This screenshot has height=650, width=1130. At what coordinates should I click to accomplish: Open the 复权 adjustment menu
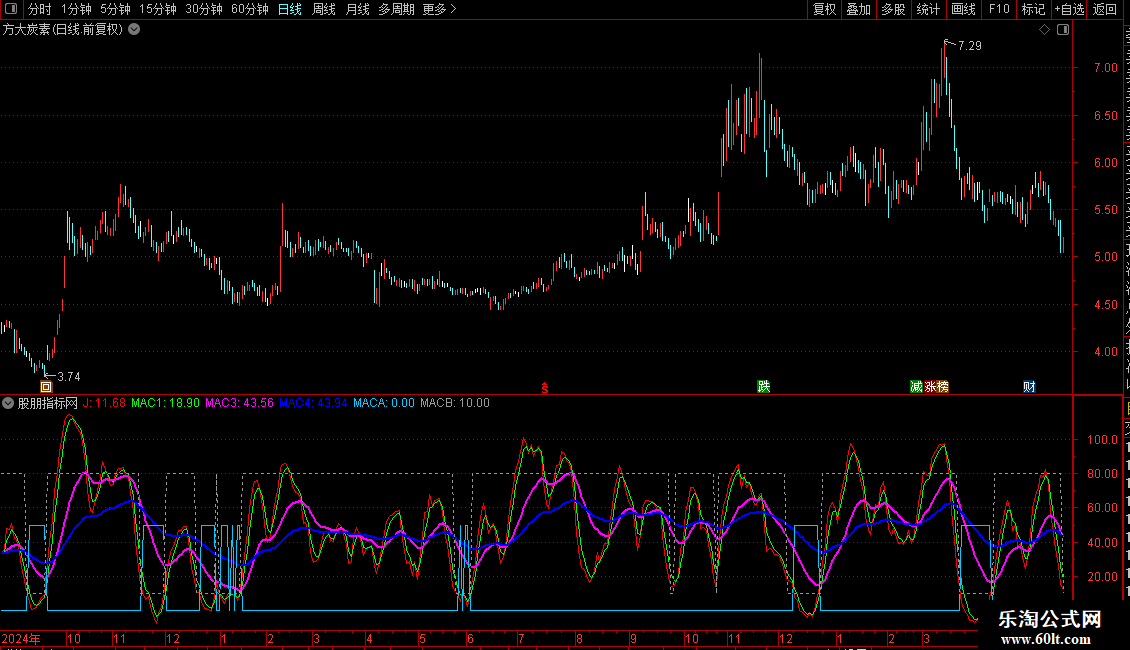tap(824, 9)
